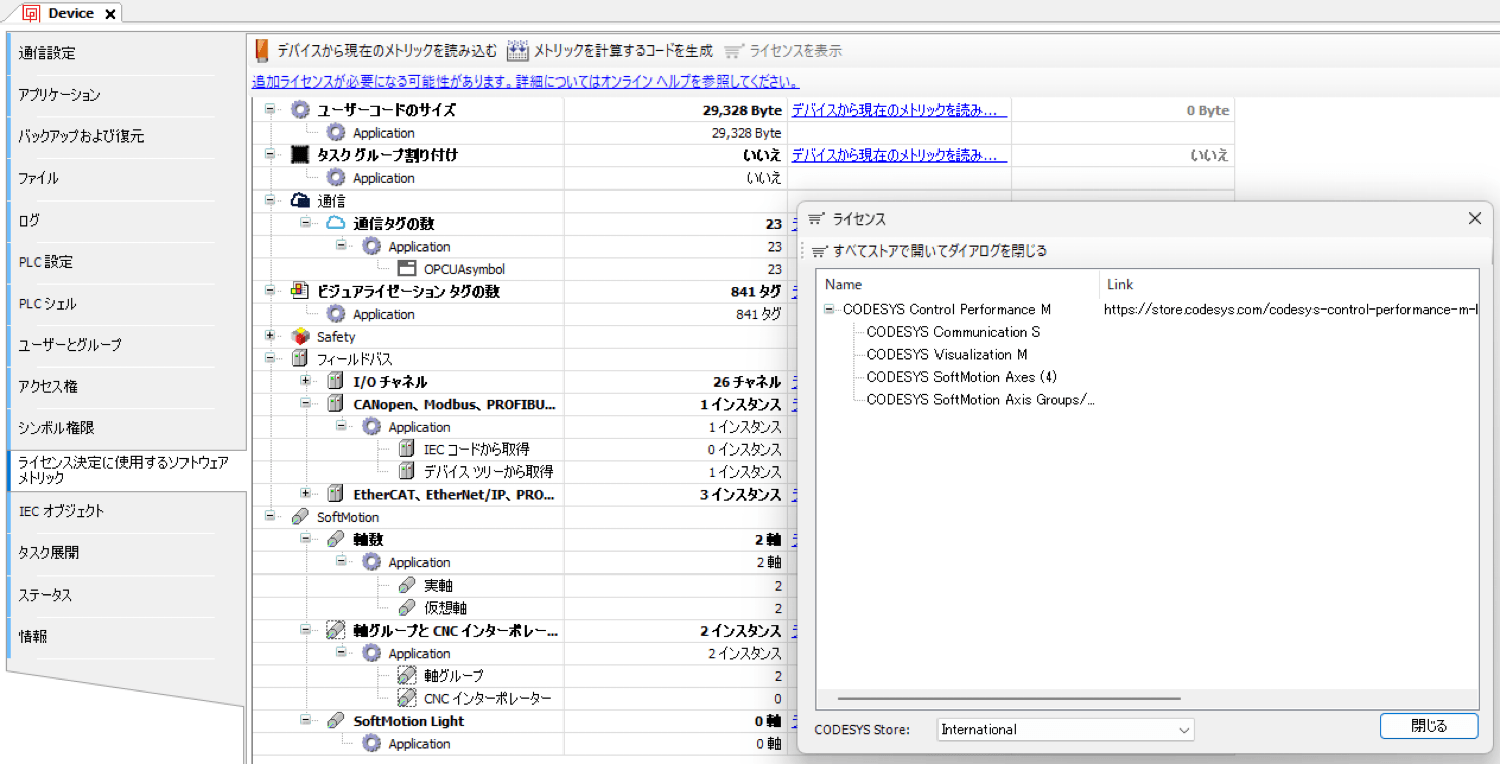
Task: Click the gear icon beside ユーザーコードのサイズ
Action: 300,110
